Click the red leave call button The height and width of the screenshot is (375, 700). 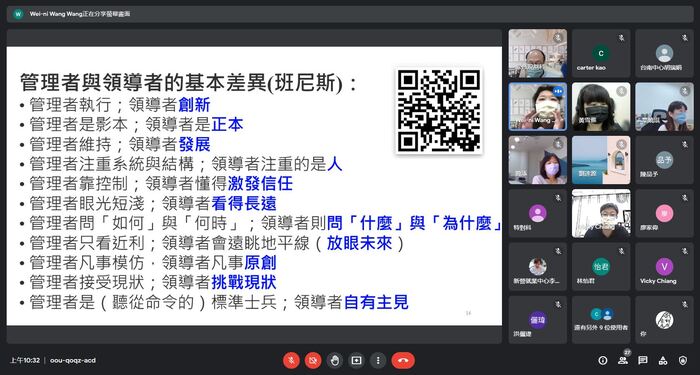point(403,360)
